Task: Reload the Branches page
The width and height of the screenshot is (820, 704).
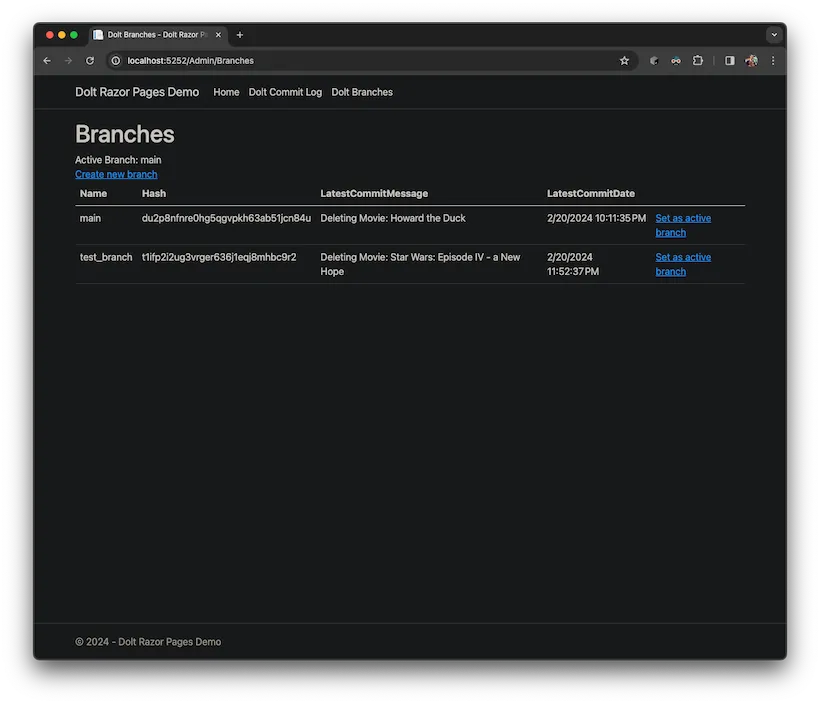Action: coord(90,60)
